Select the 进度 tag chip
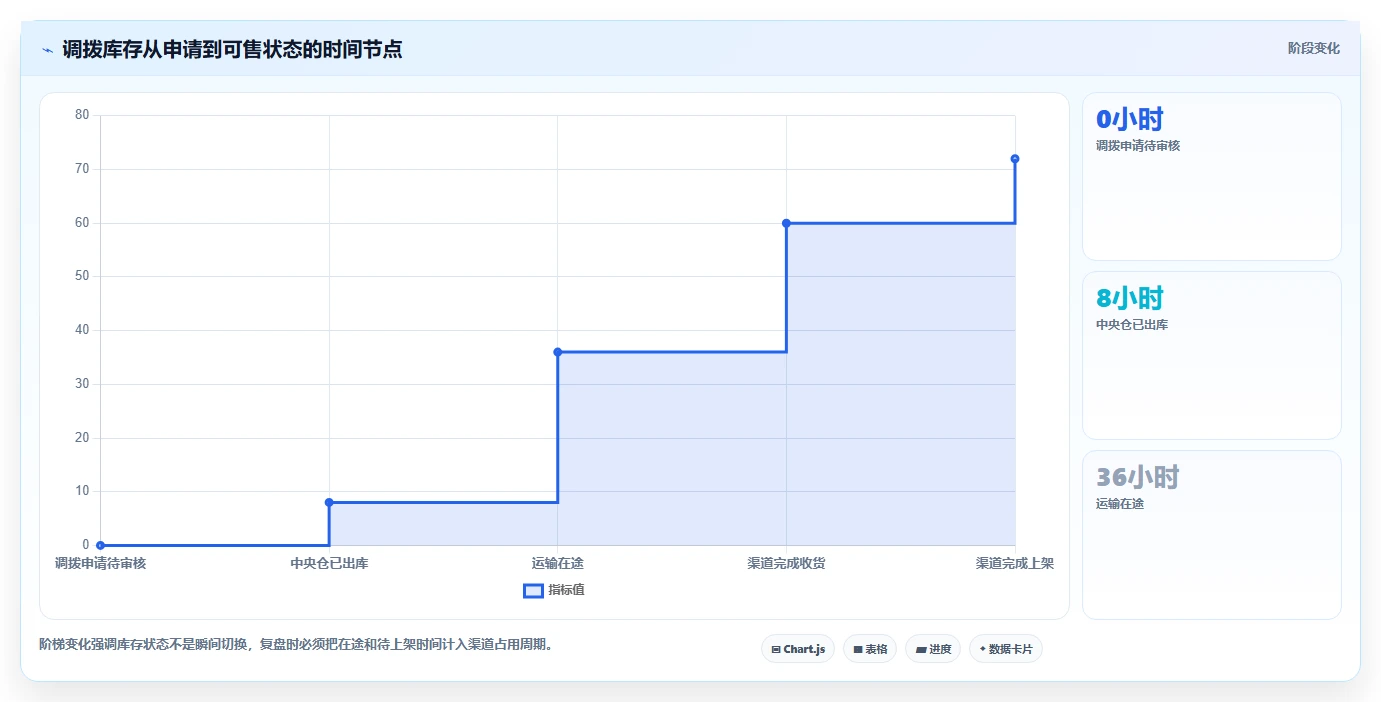The height and width of the screenshot is (702, 1381). click(x=933, y=649)
